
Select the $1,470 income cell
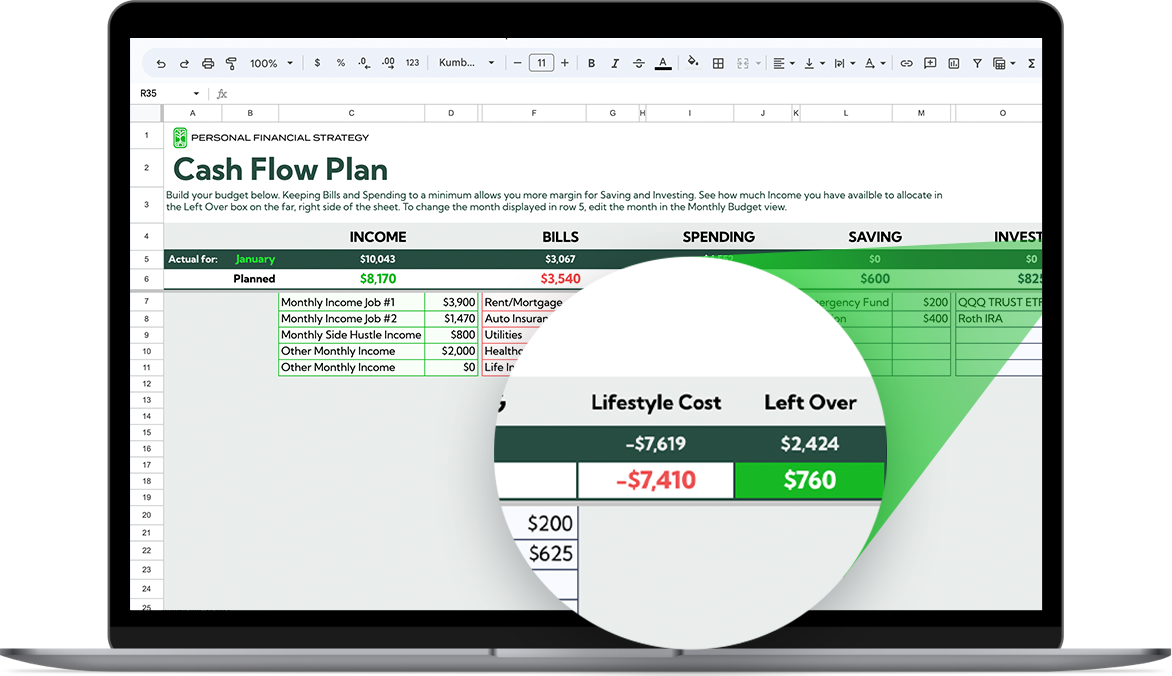click(451, 319)
